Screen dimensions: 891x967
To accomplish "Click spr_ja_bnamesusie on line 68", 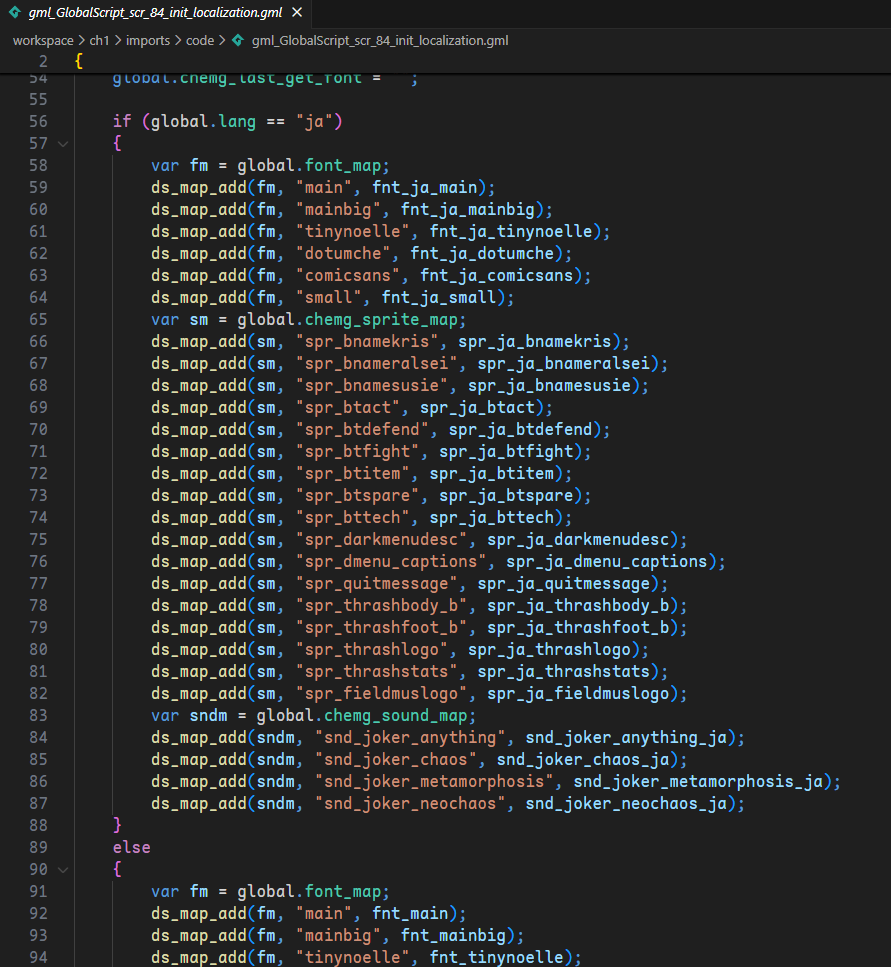I will pos(549,385).
